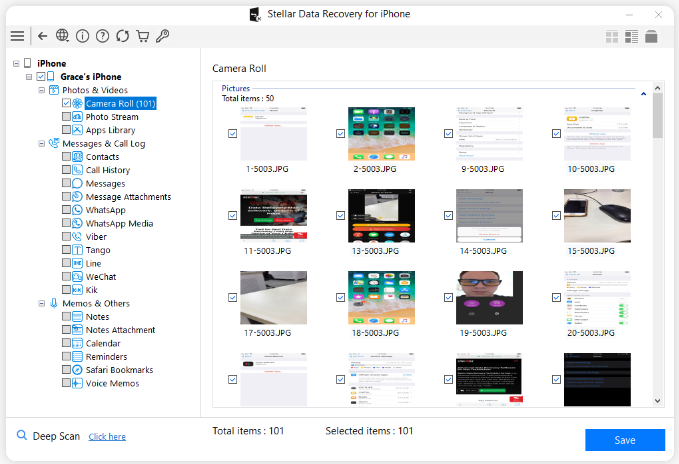Collapse the iPhone root node
This screenshot has height=464, width=679.
16,64
